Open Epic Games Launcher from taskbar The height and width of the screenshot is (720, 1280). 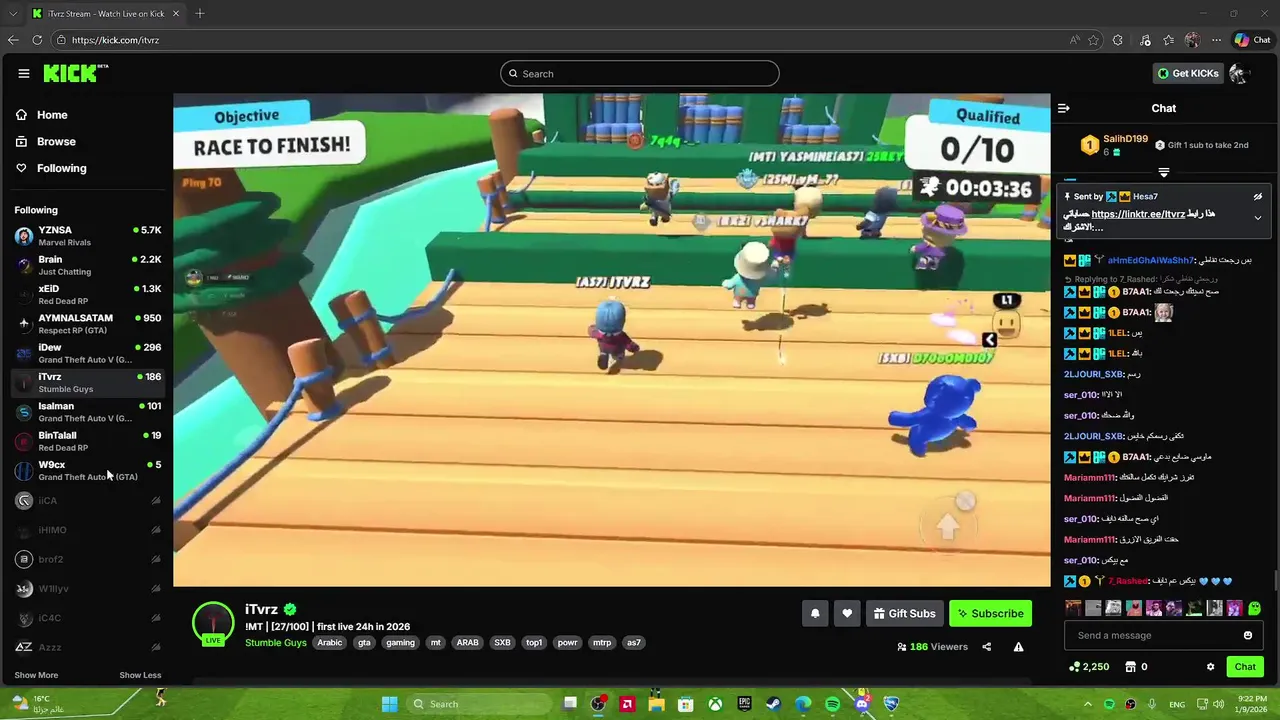pyautogui.click(x=744, y=704)
